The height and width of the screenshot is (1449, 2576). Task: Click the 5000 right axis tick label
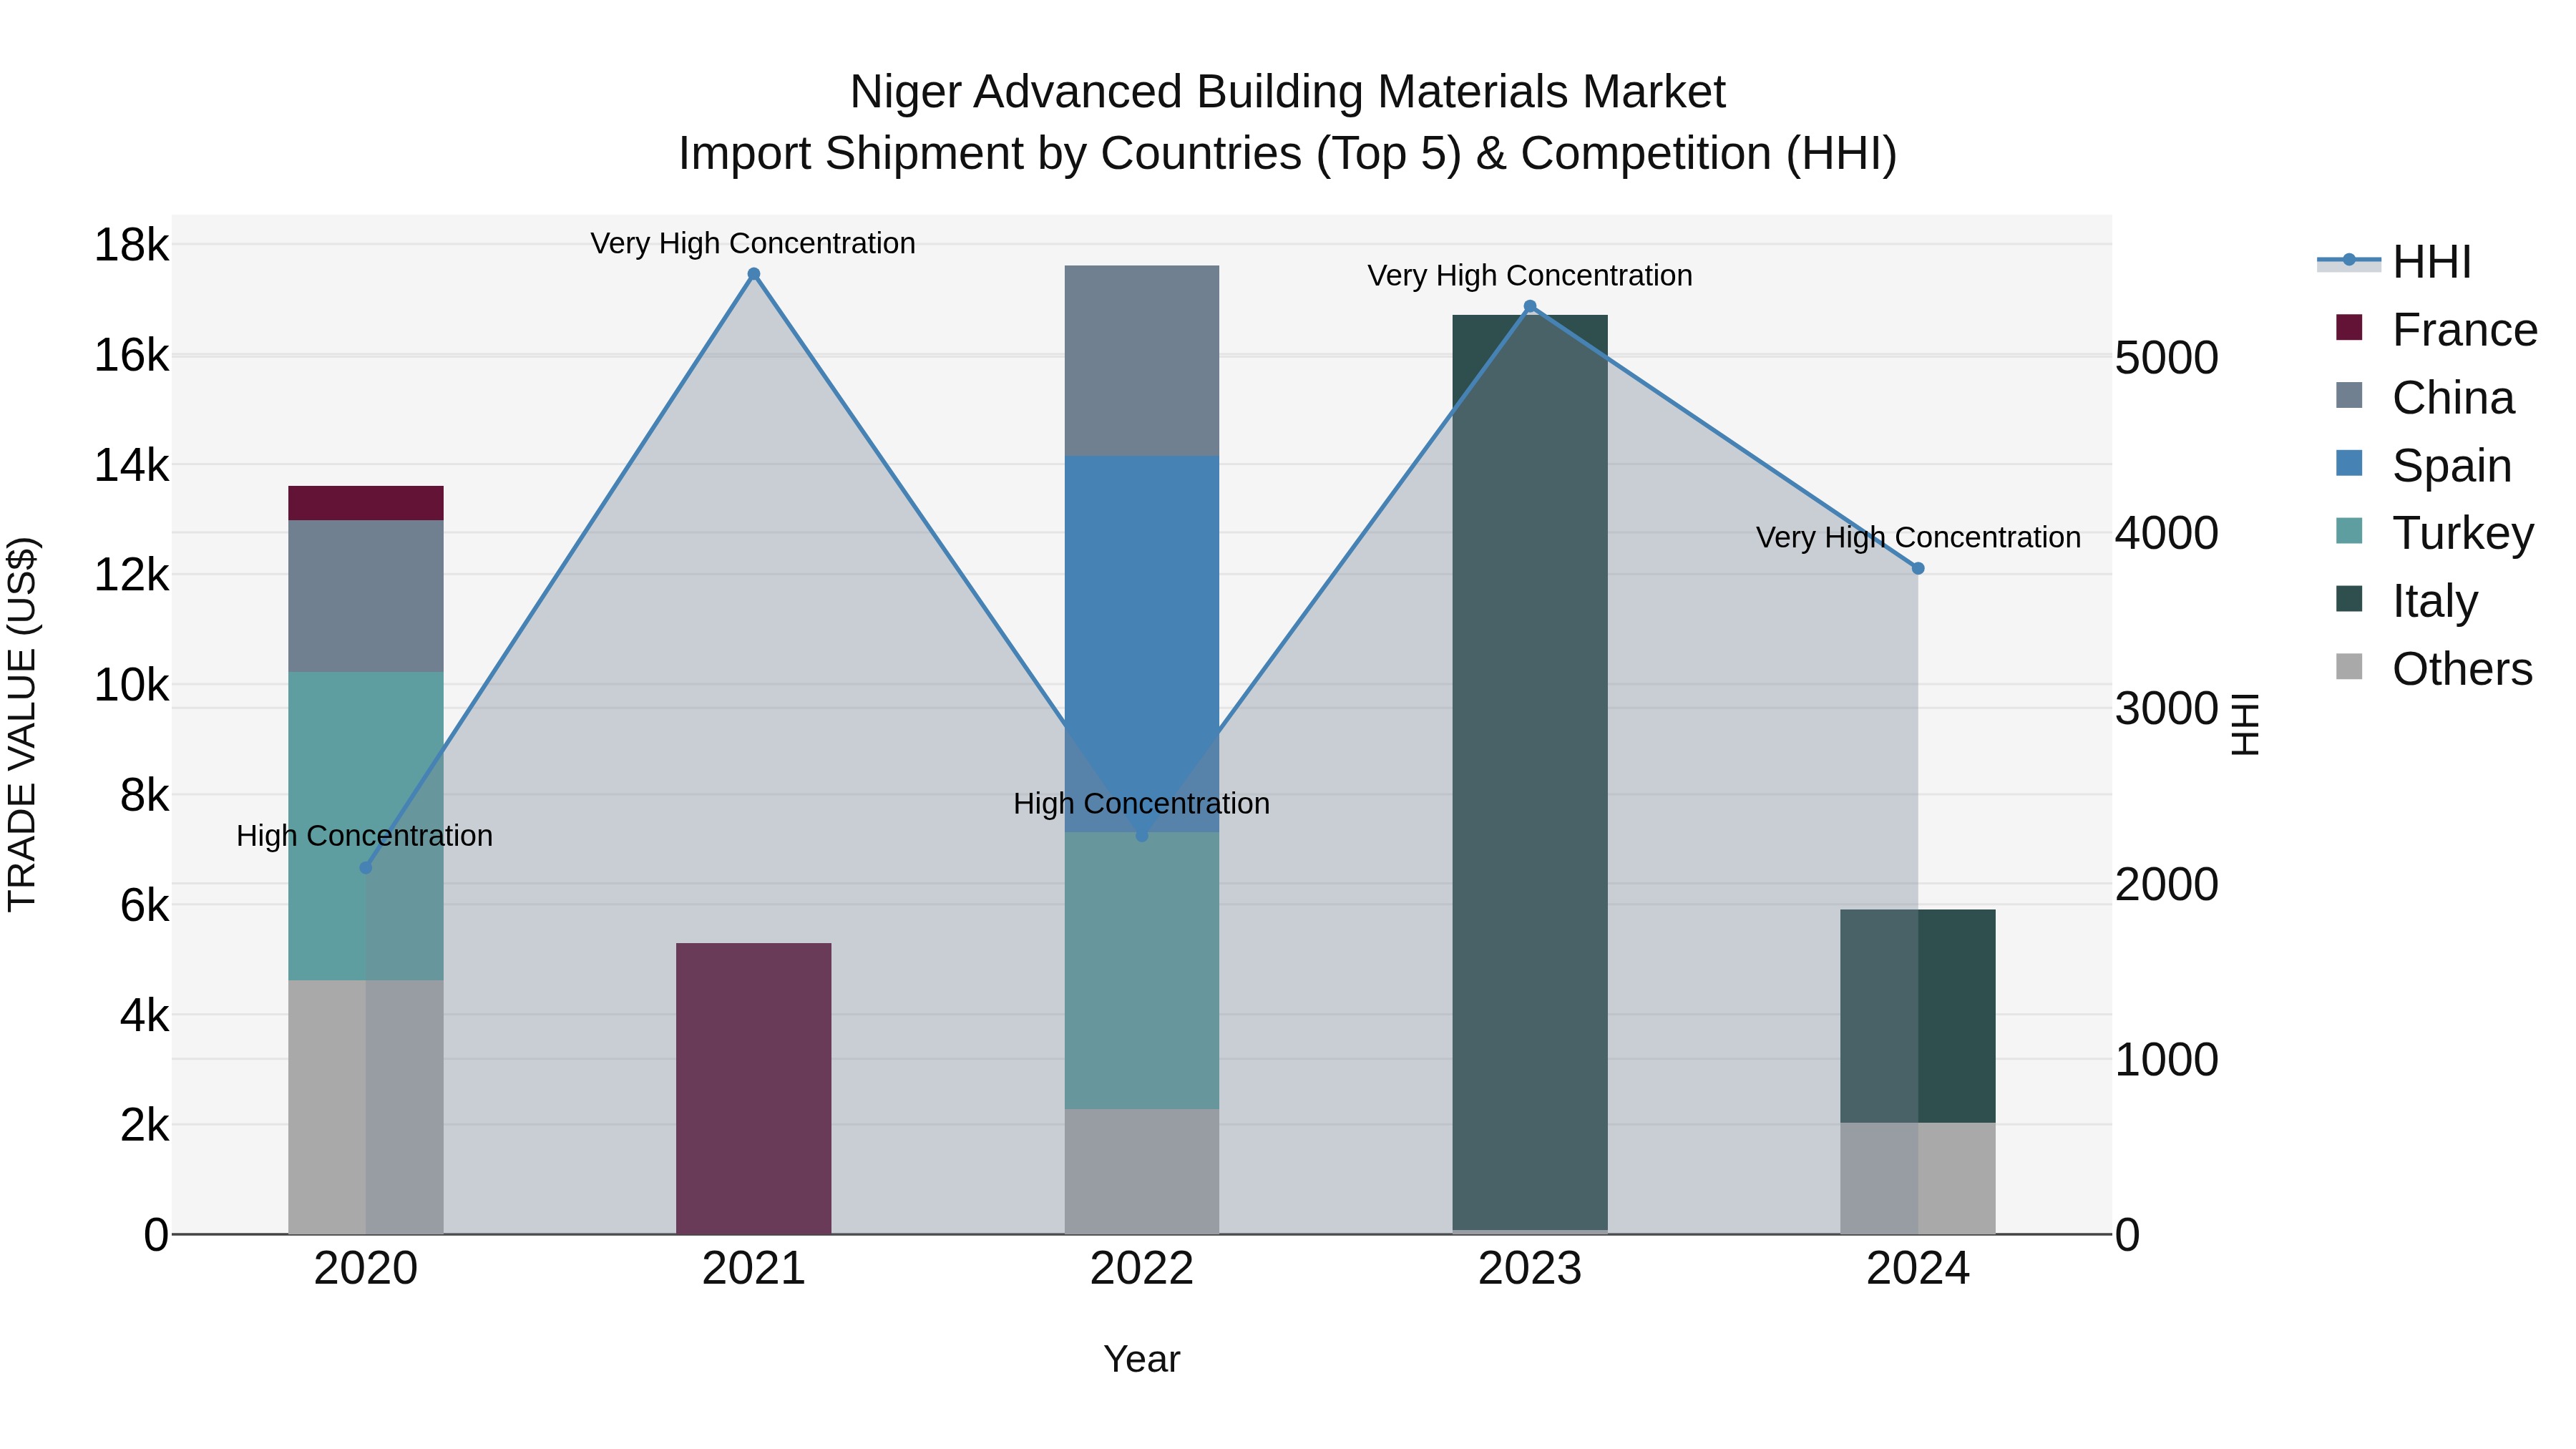tap(2167, 358)
